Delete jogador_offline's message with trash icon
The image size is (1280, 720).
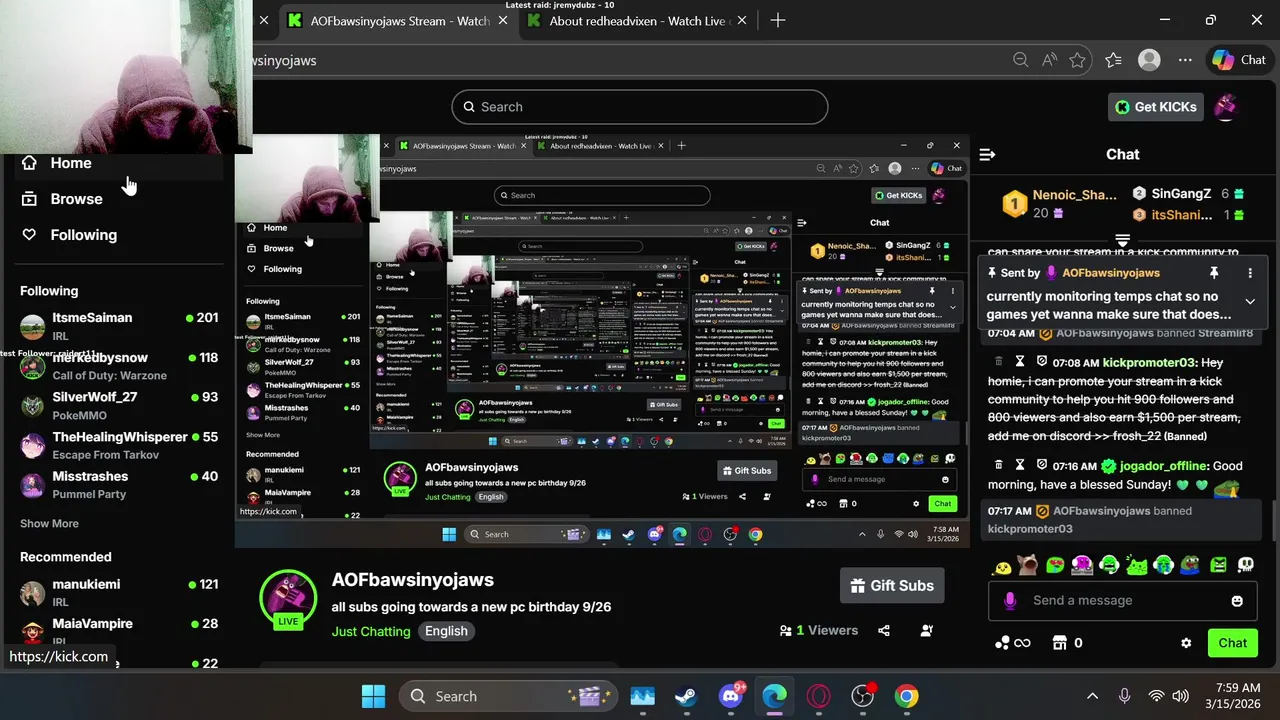tap(998, 465)
